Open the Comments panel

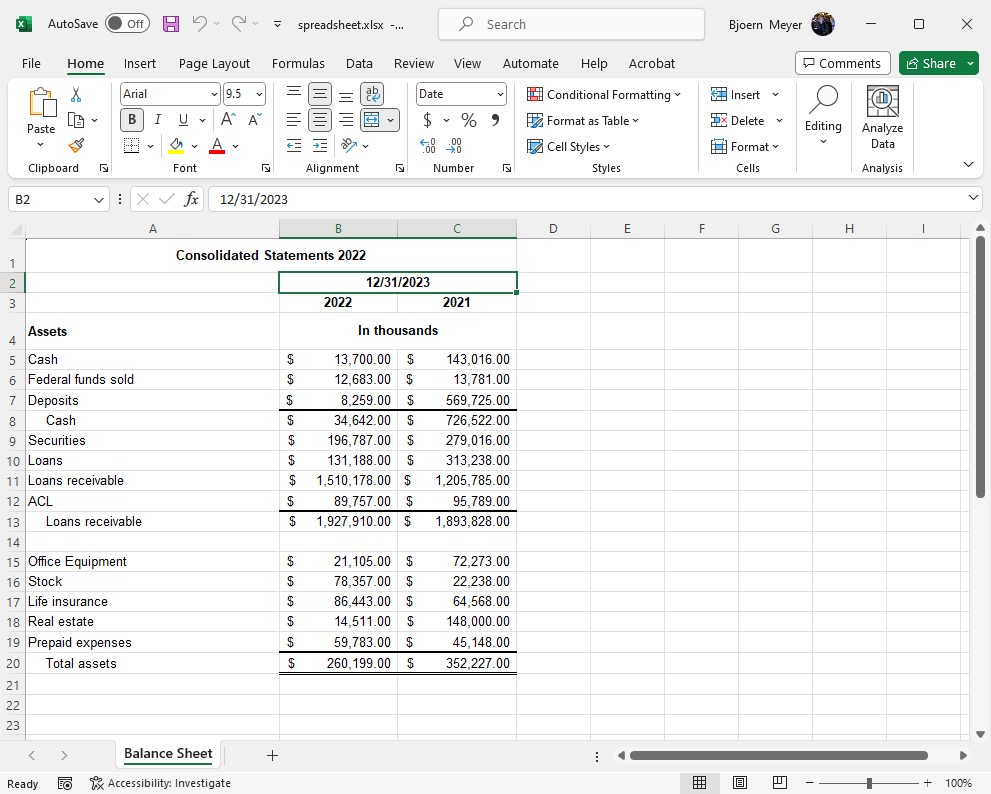pos(842,62)
